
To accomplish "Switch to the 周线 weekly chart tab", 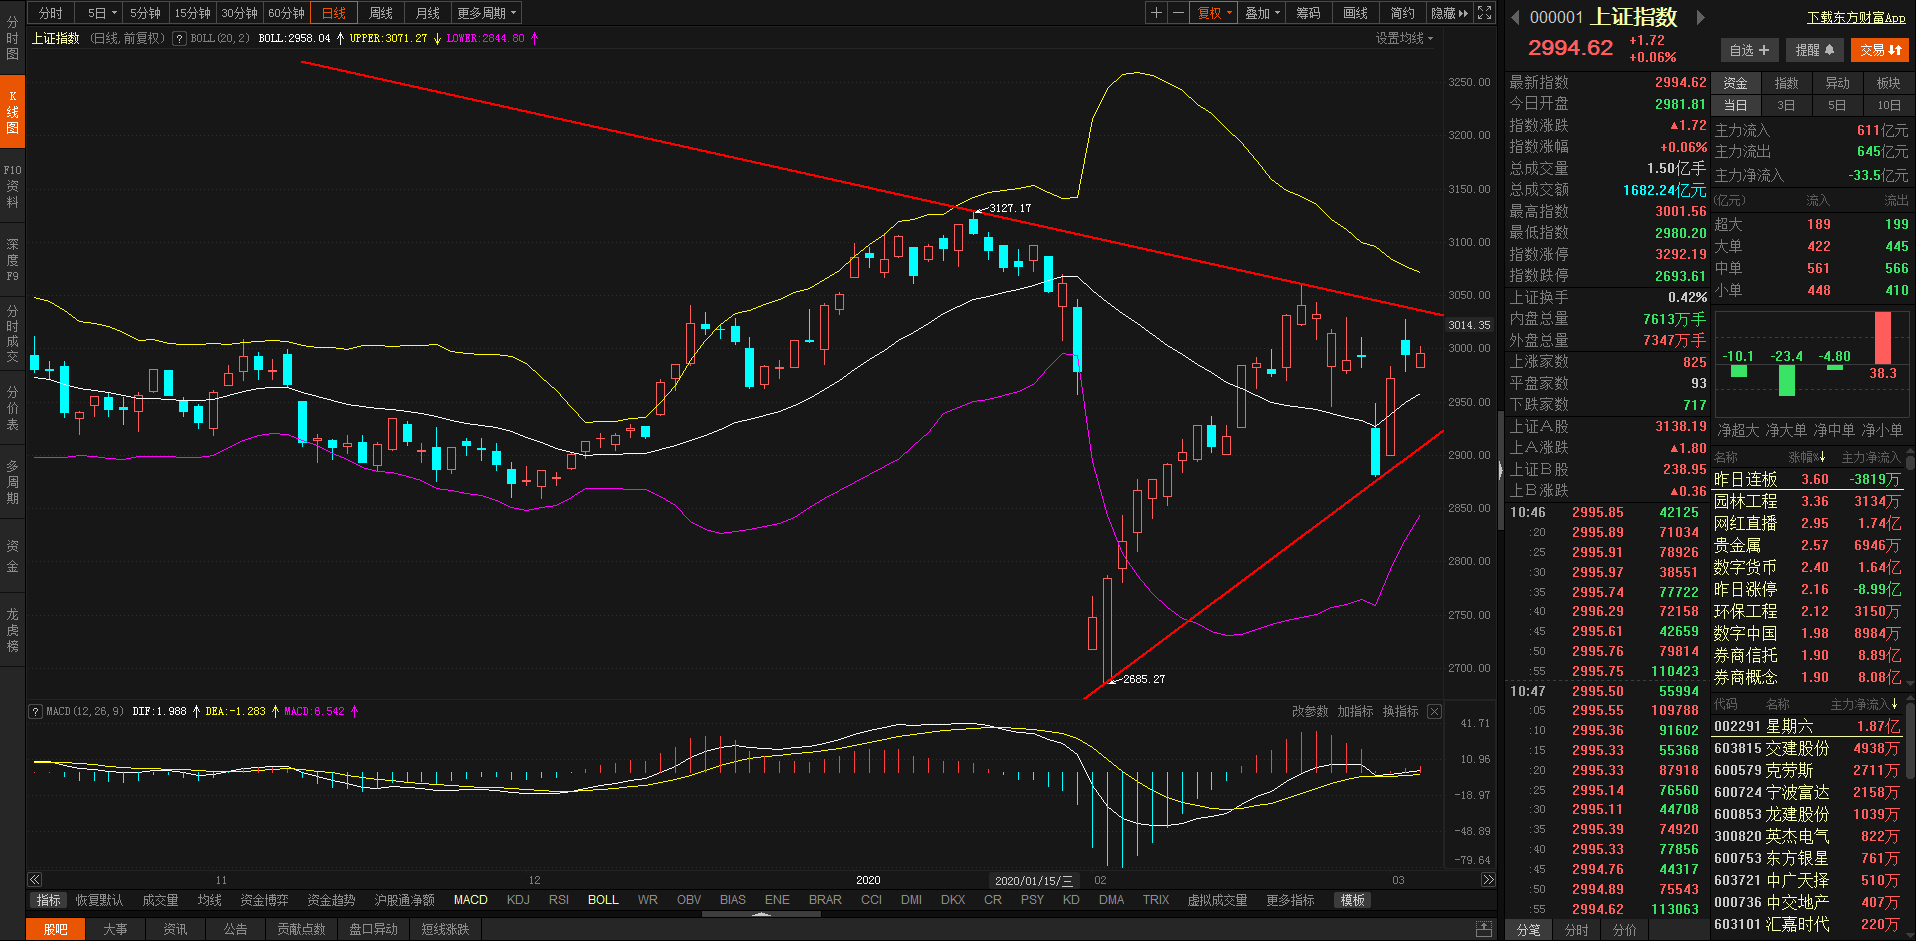I will [381, 13].
